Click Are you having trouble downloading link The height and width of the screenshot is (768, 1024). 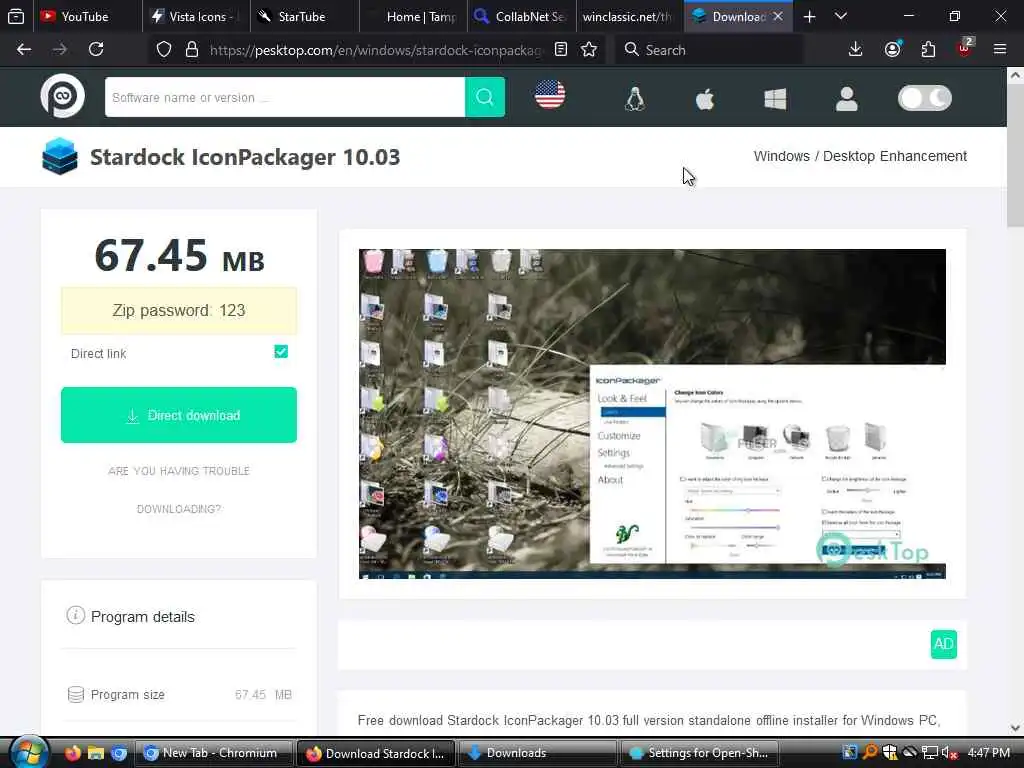point(179,490)
